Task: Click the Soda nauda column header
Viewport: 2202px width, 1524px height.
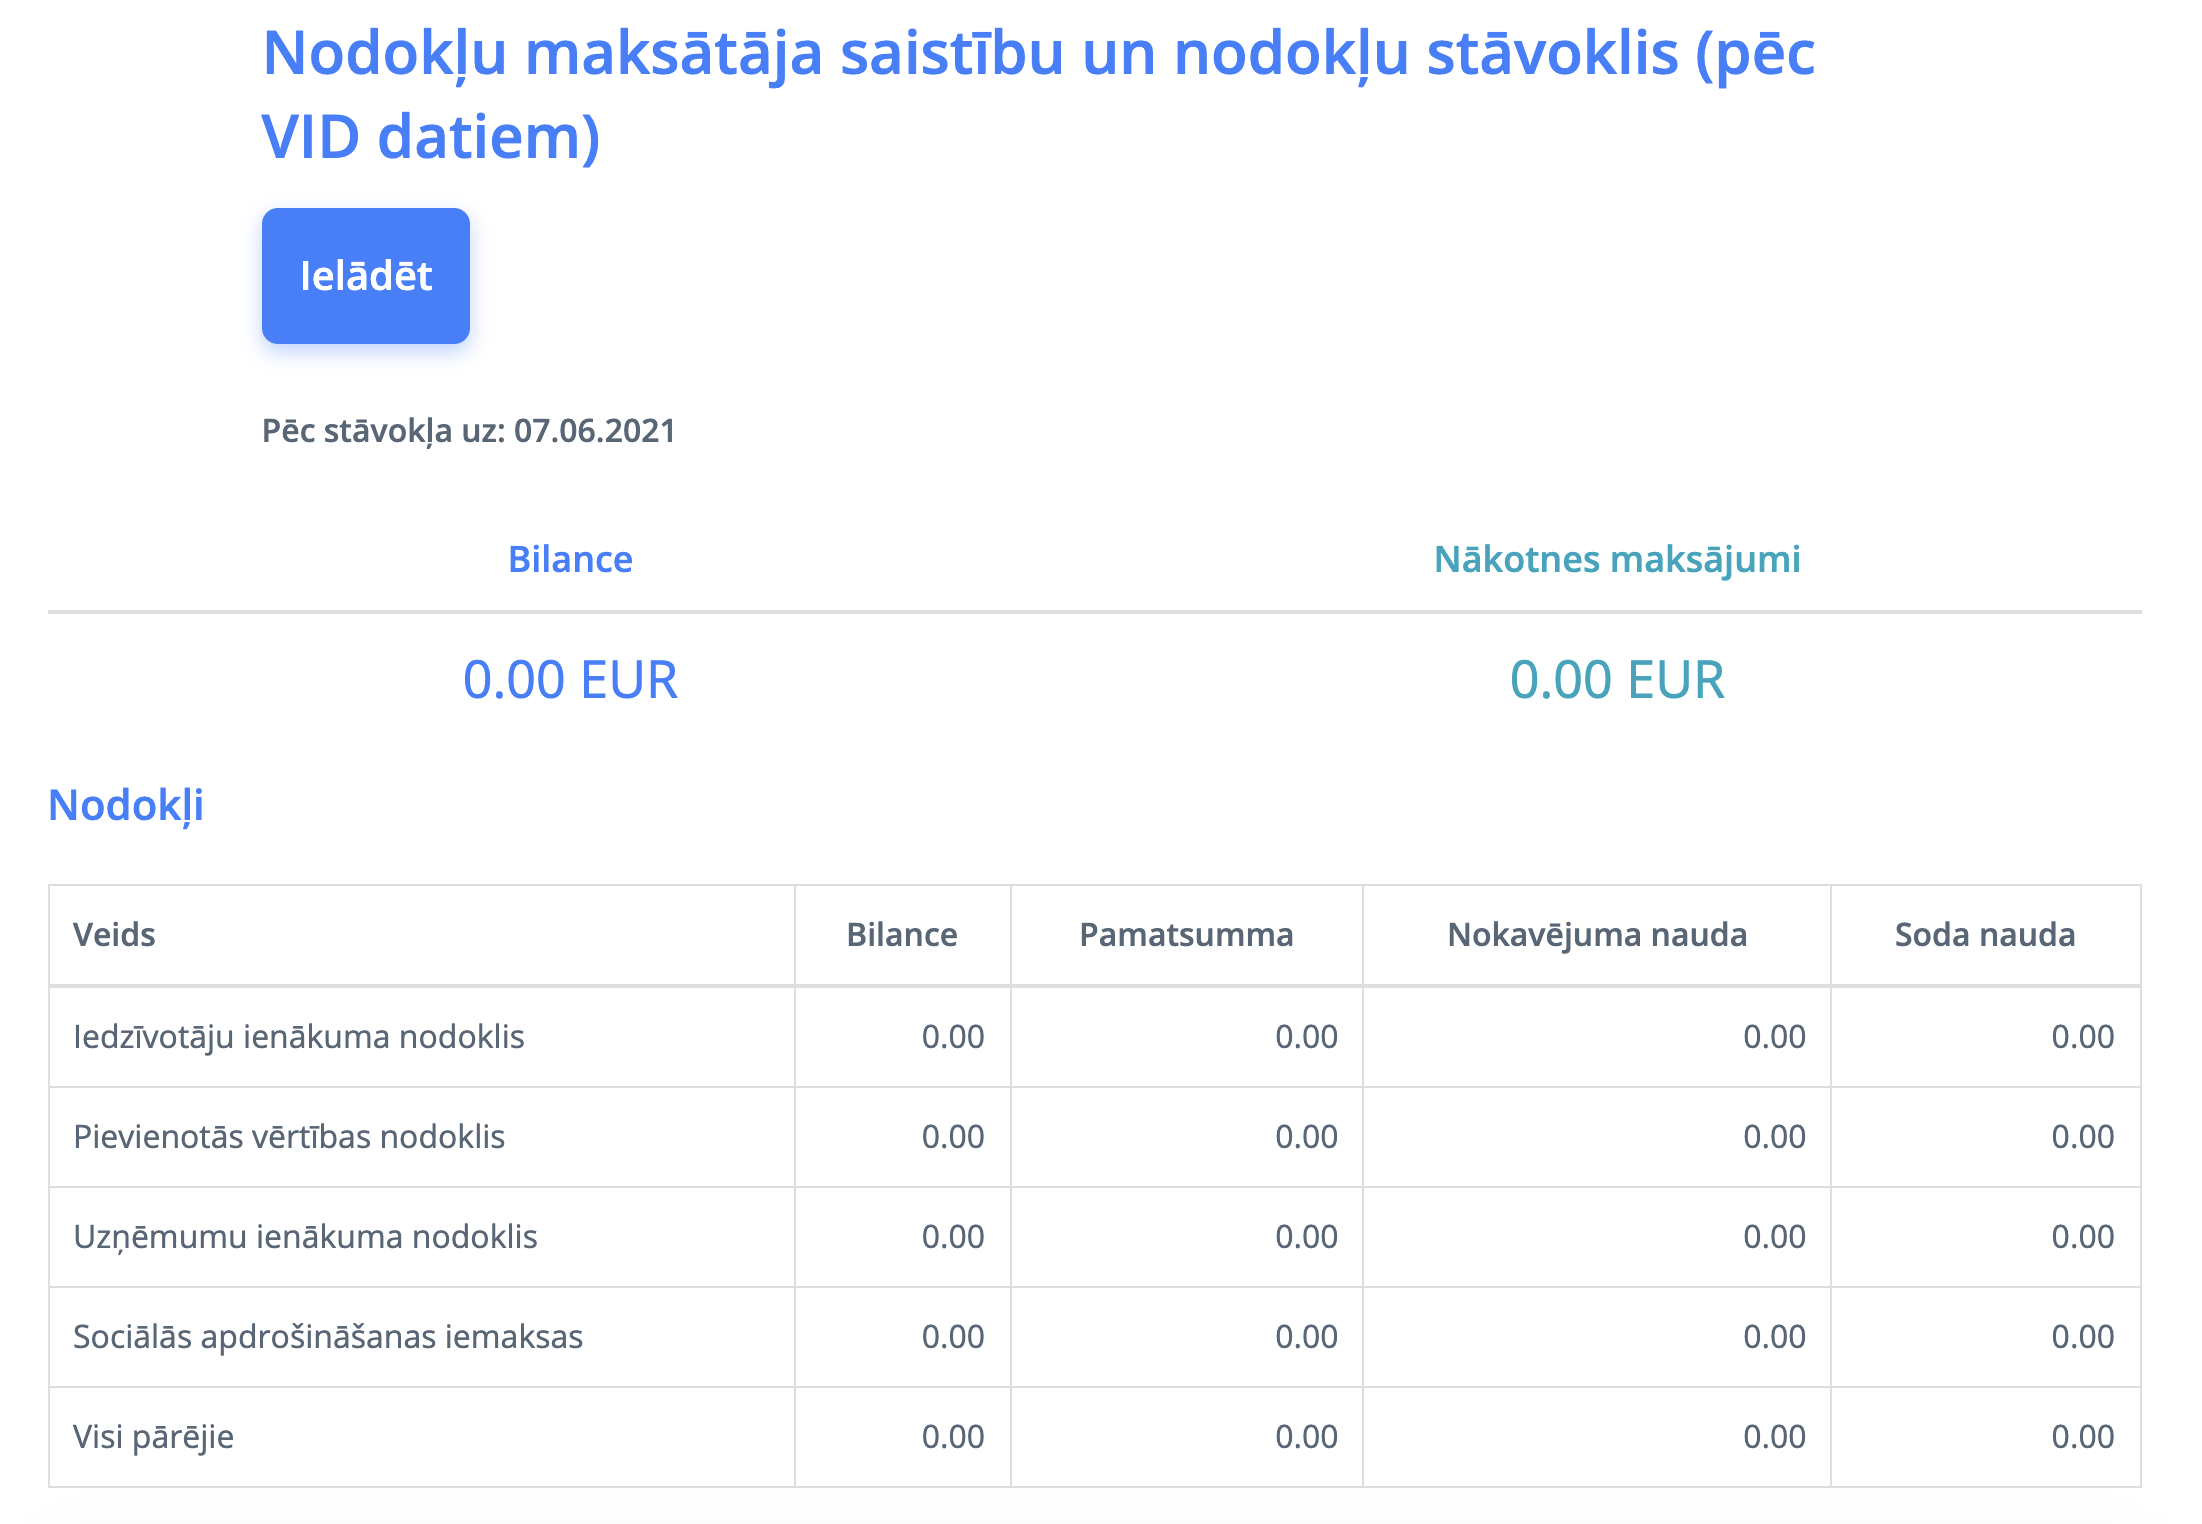Action: (1984, 935)
